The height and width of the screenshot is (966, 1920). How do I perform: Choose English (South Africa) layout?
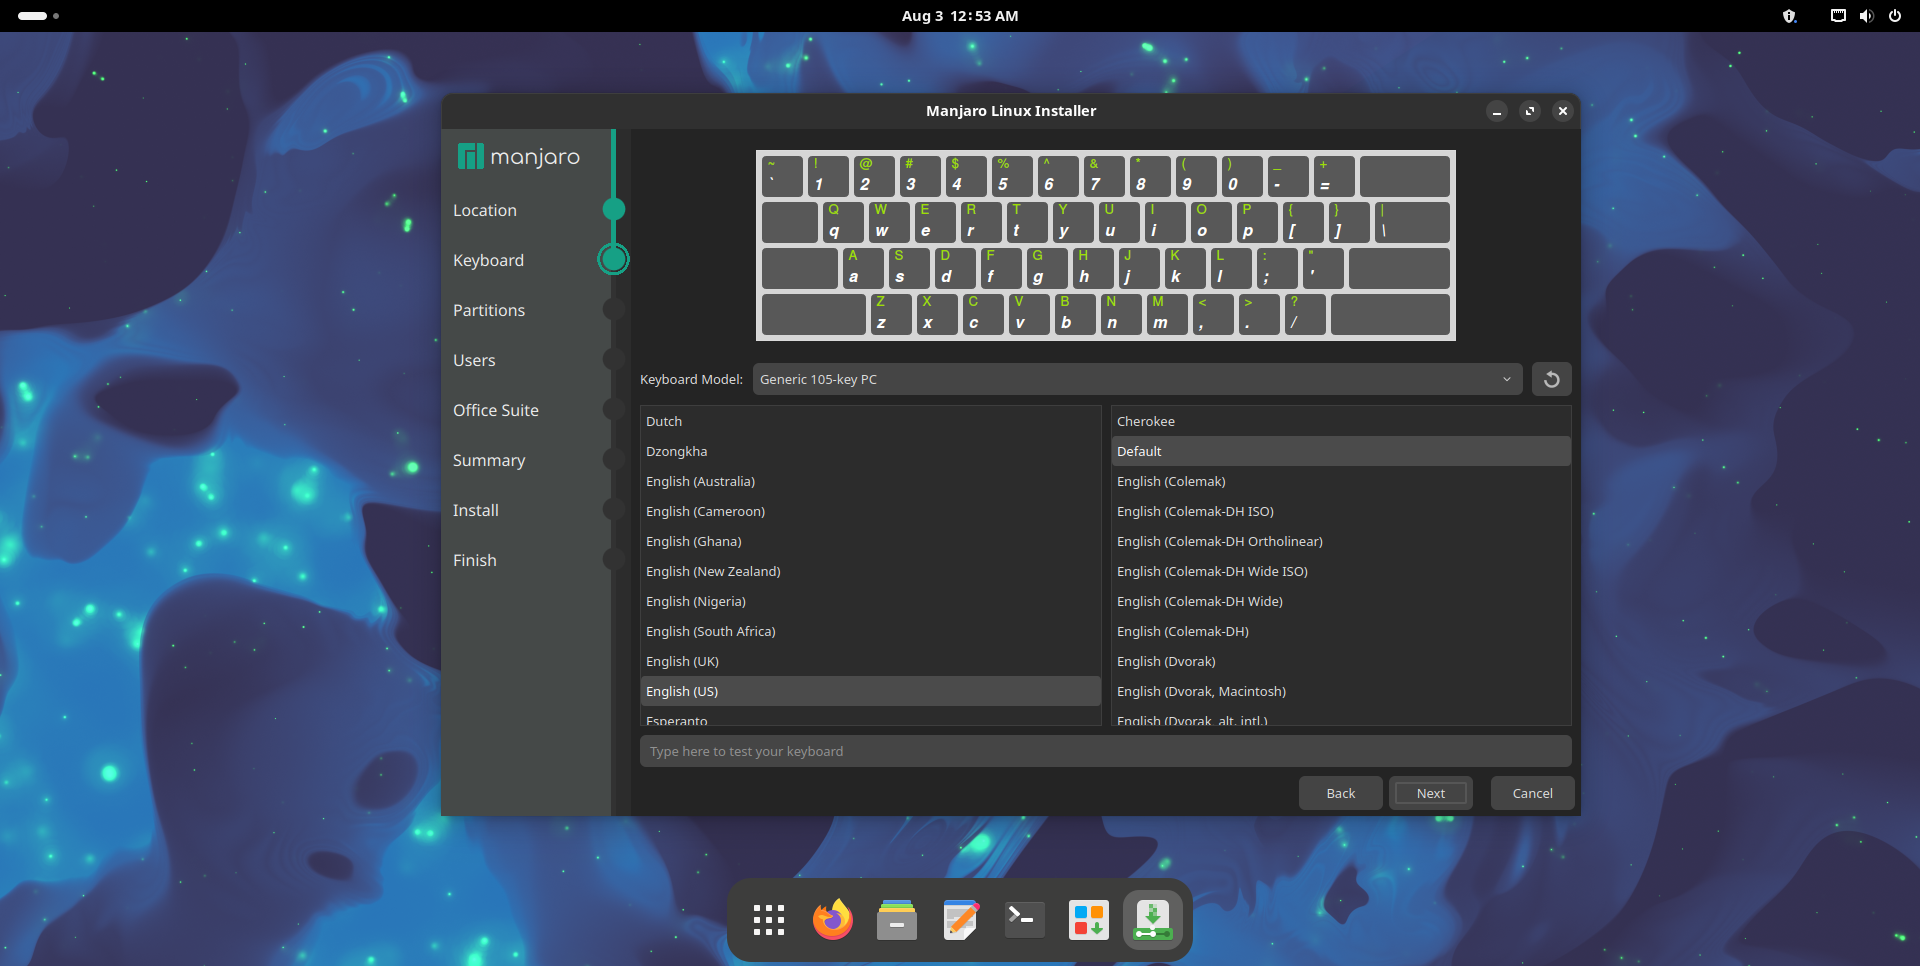coord(870,631)
